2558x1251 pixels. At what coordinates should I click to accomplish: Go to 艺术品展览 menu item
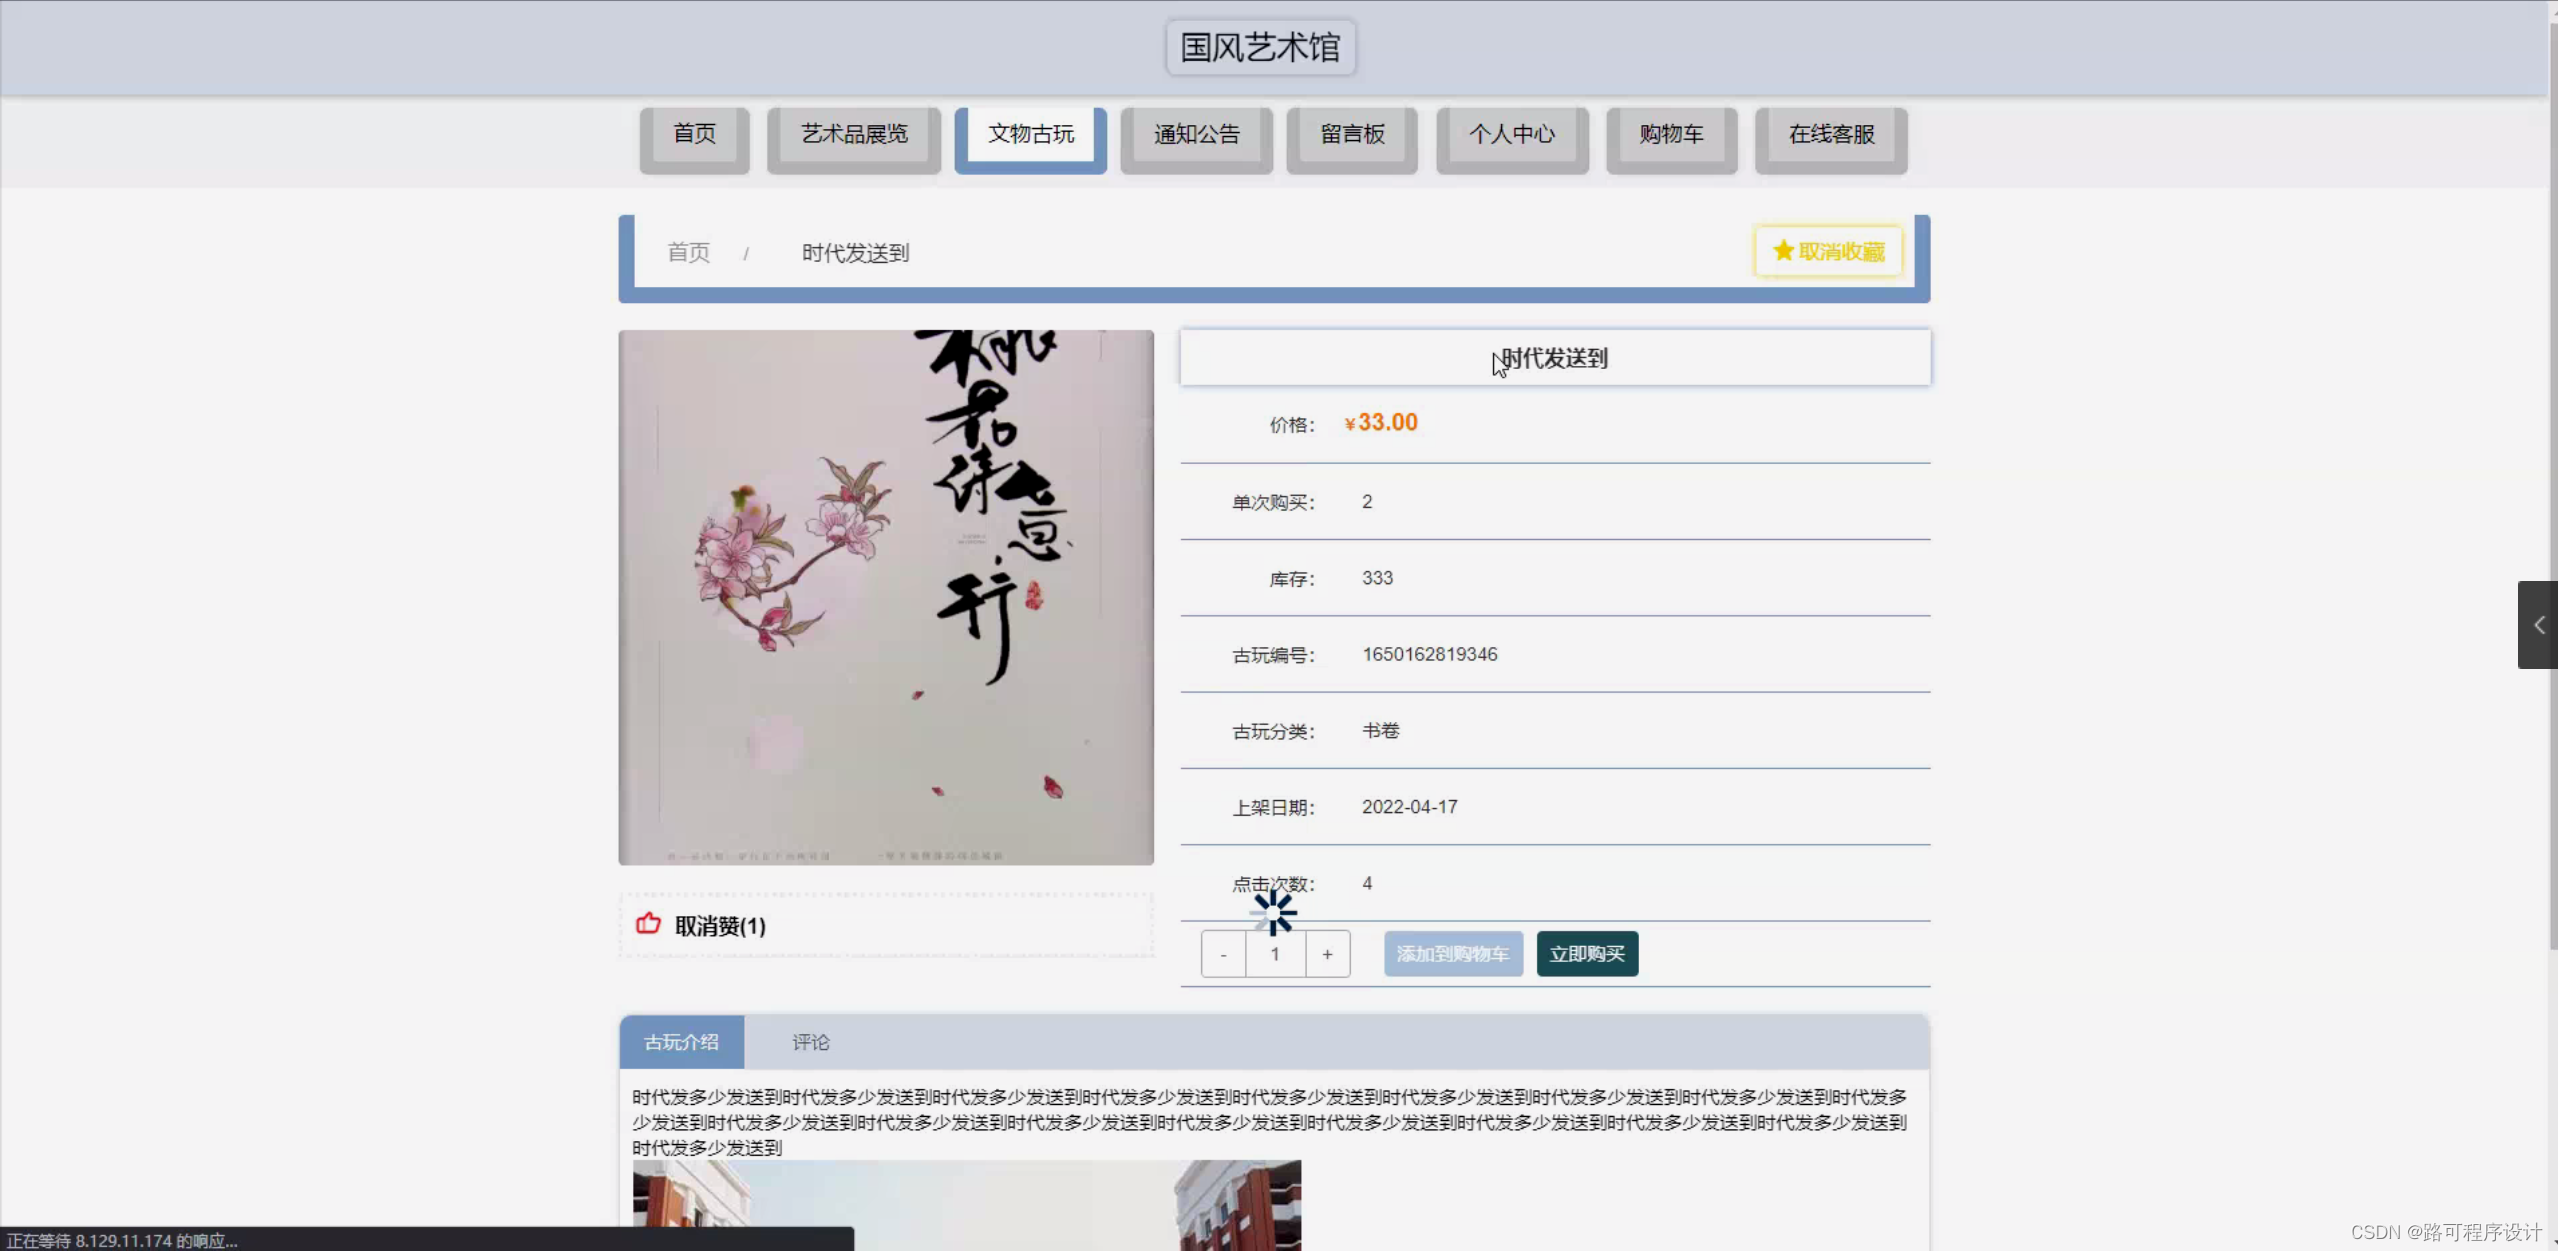coord(853,135)
